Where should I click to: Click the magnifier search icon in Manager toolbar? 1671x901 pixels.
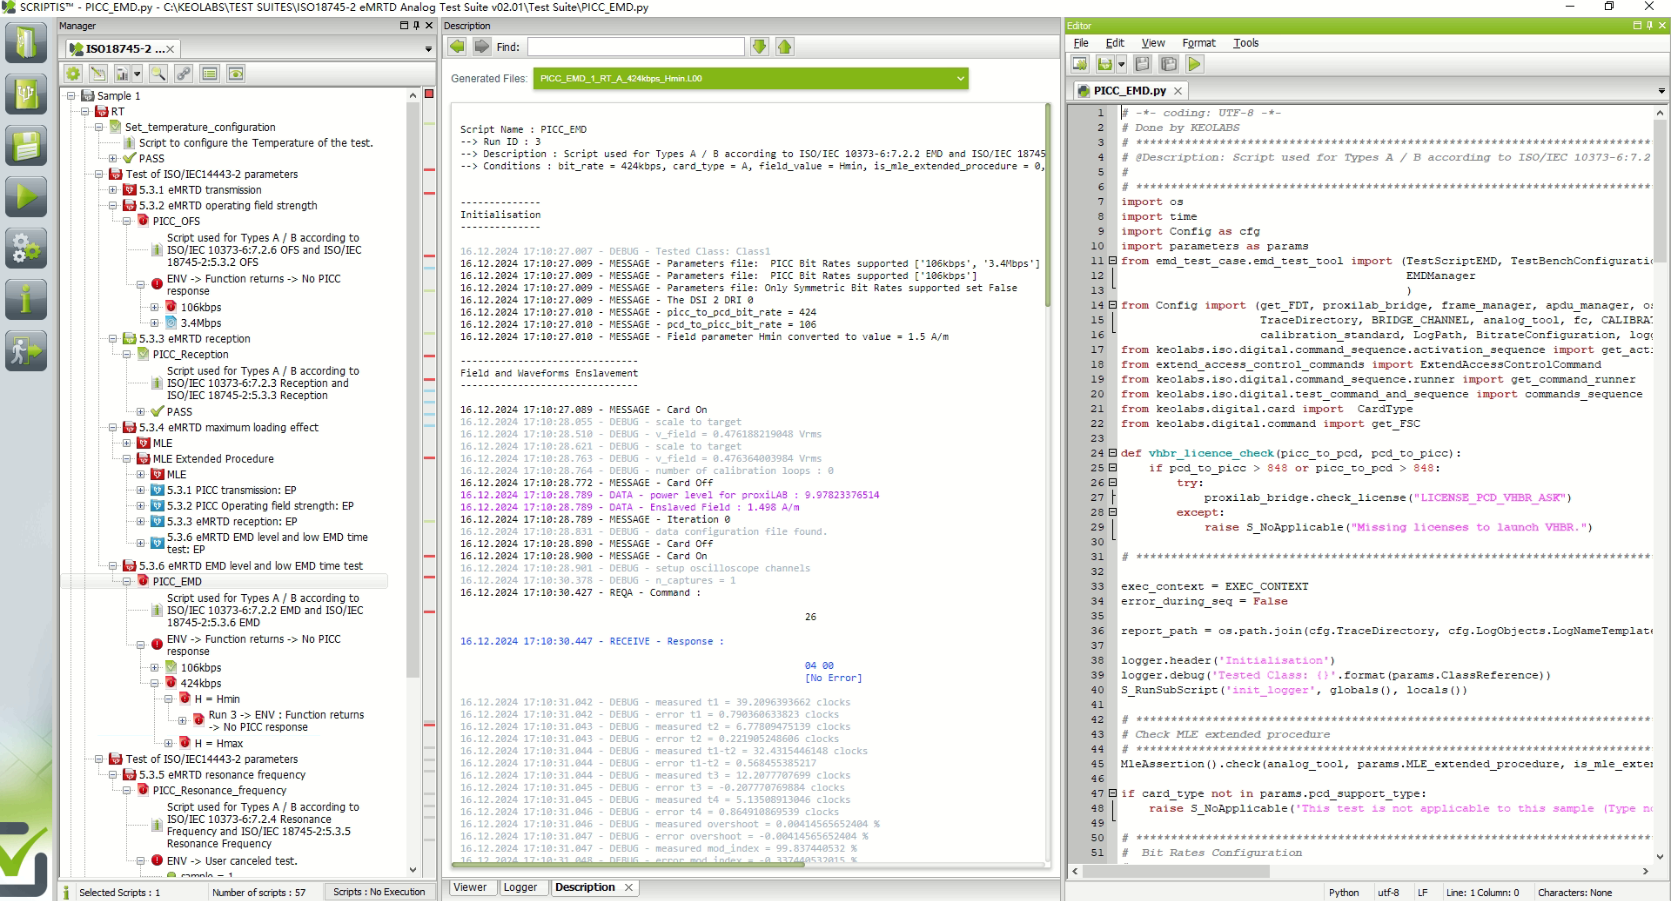158,74
